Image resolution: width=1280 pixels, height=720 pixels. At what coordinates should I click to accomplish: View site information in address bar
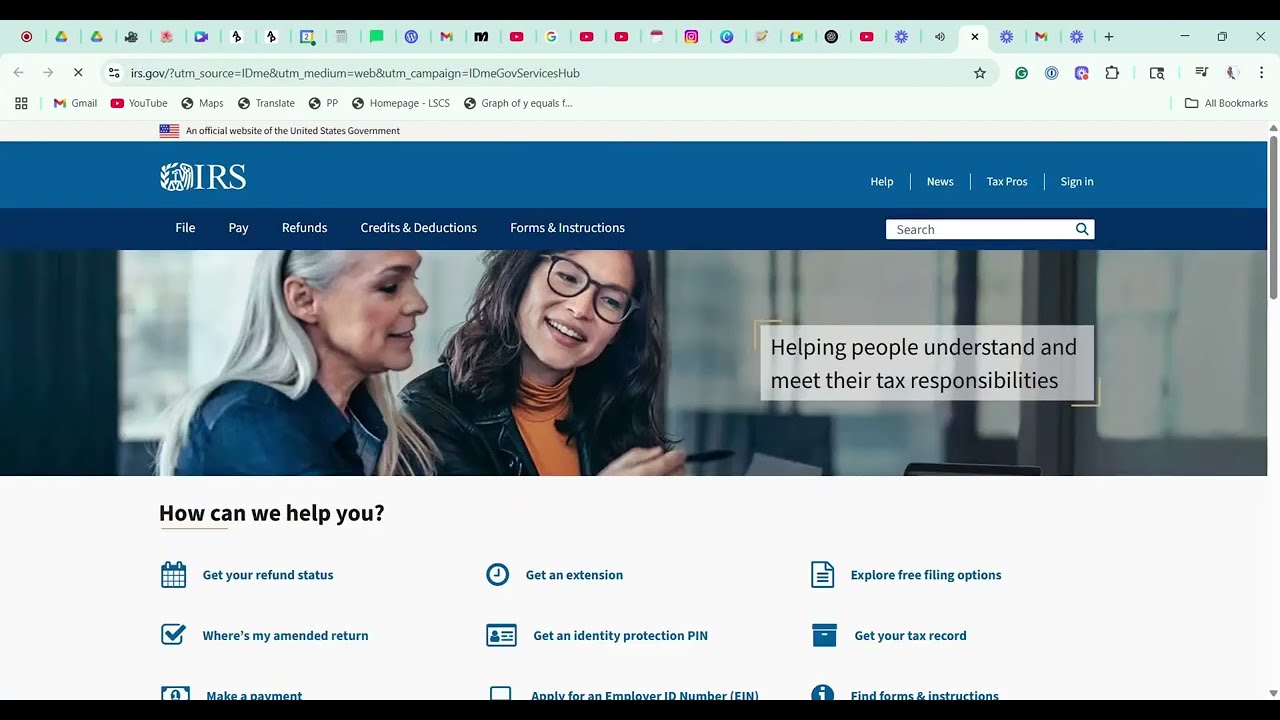[x=114, y=73]
